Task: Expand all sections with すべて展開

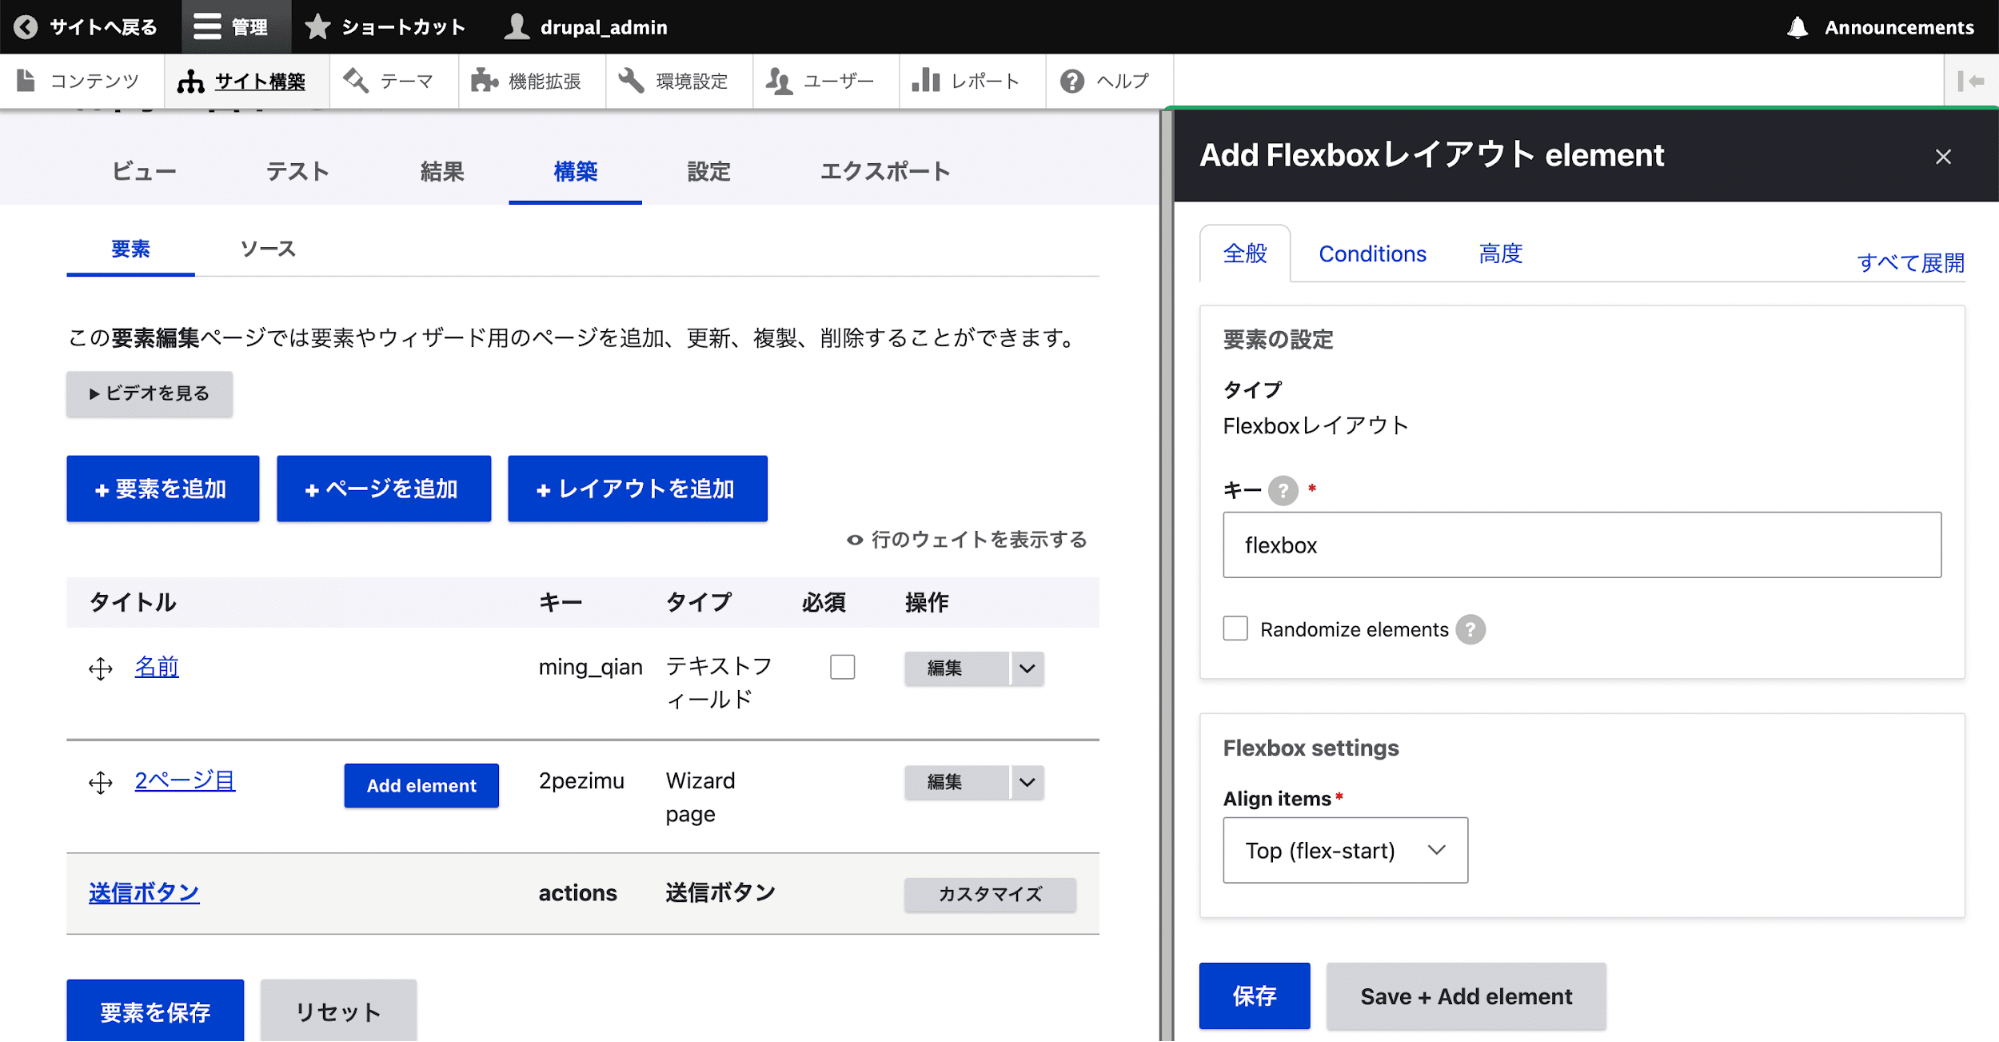Action: click(1910, 263)
